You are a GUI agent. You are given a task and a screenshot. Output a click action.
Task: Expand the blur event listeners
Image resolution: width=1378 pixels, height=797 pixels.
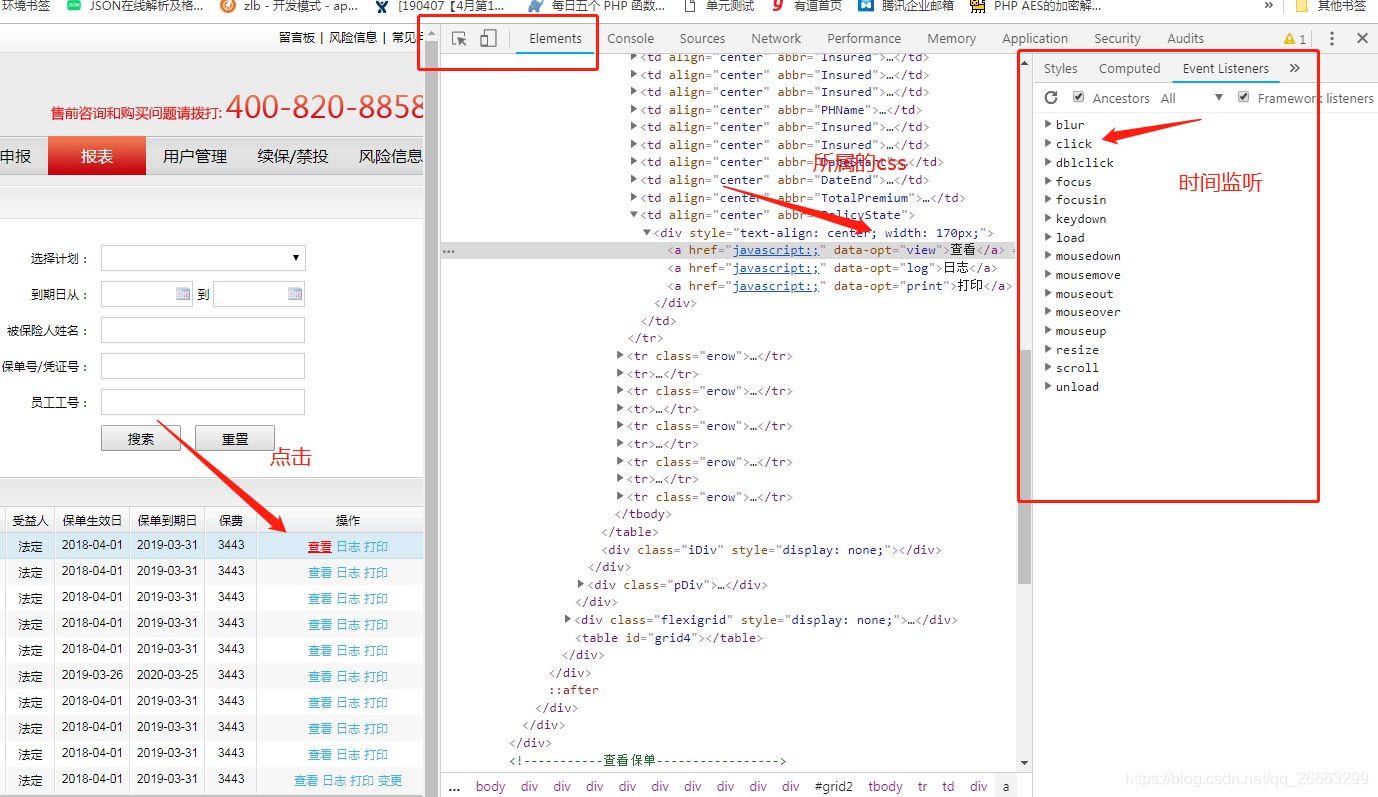click(x=1048, y=124)
